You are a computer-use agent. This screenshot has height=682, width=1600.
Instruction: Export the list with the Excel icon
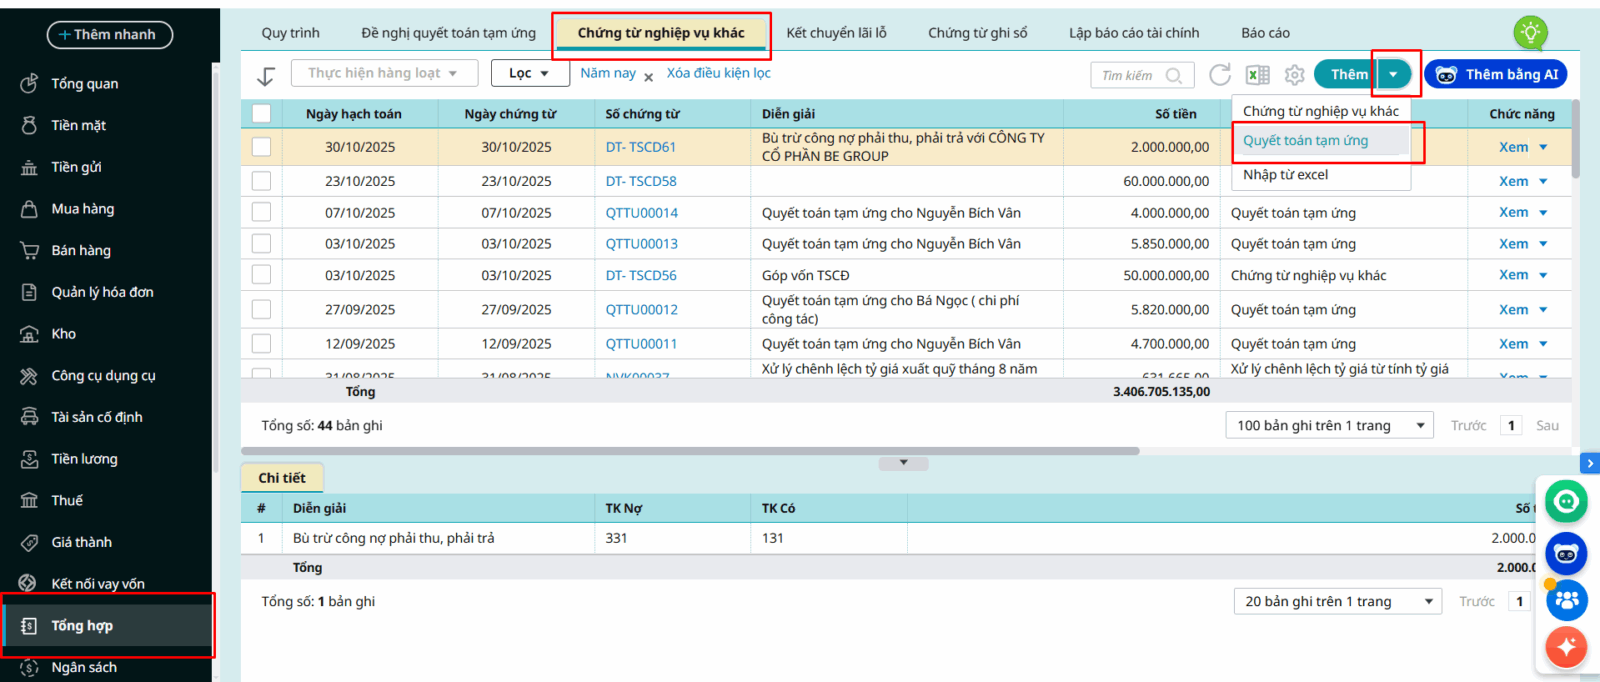[x=1257, y=75]
